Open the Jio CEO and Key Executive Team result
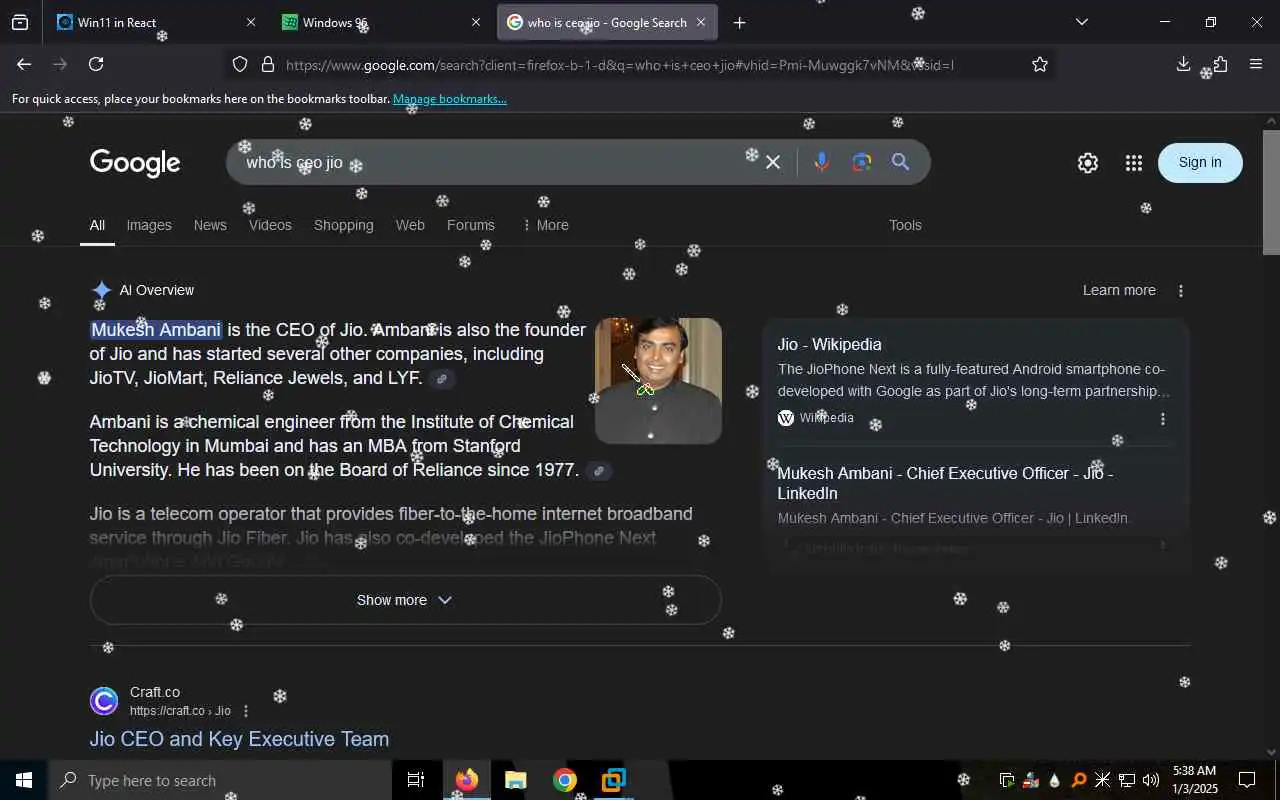 pos(239,739)
